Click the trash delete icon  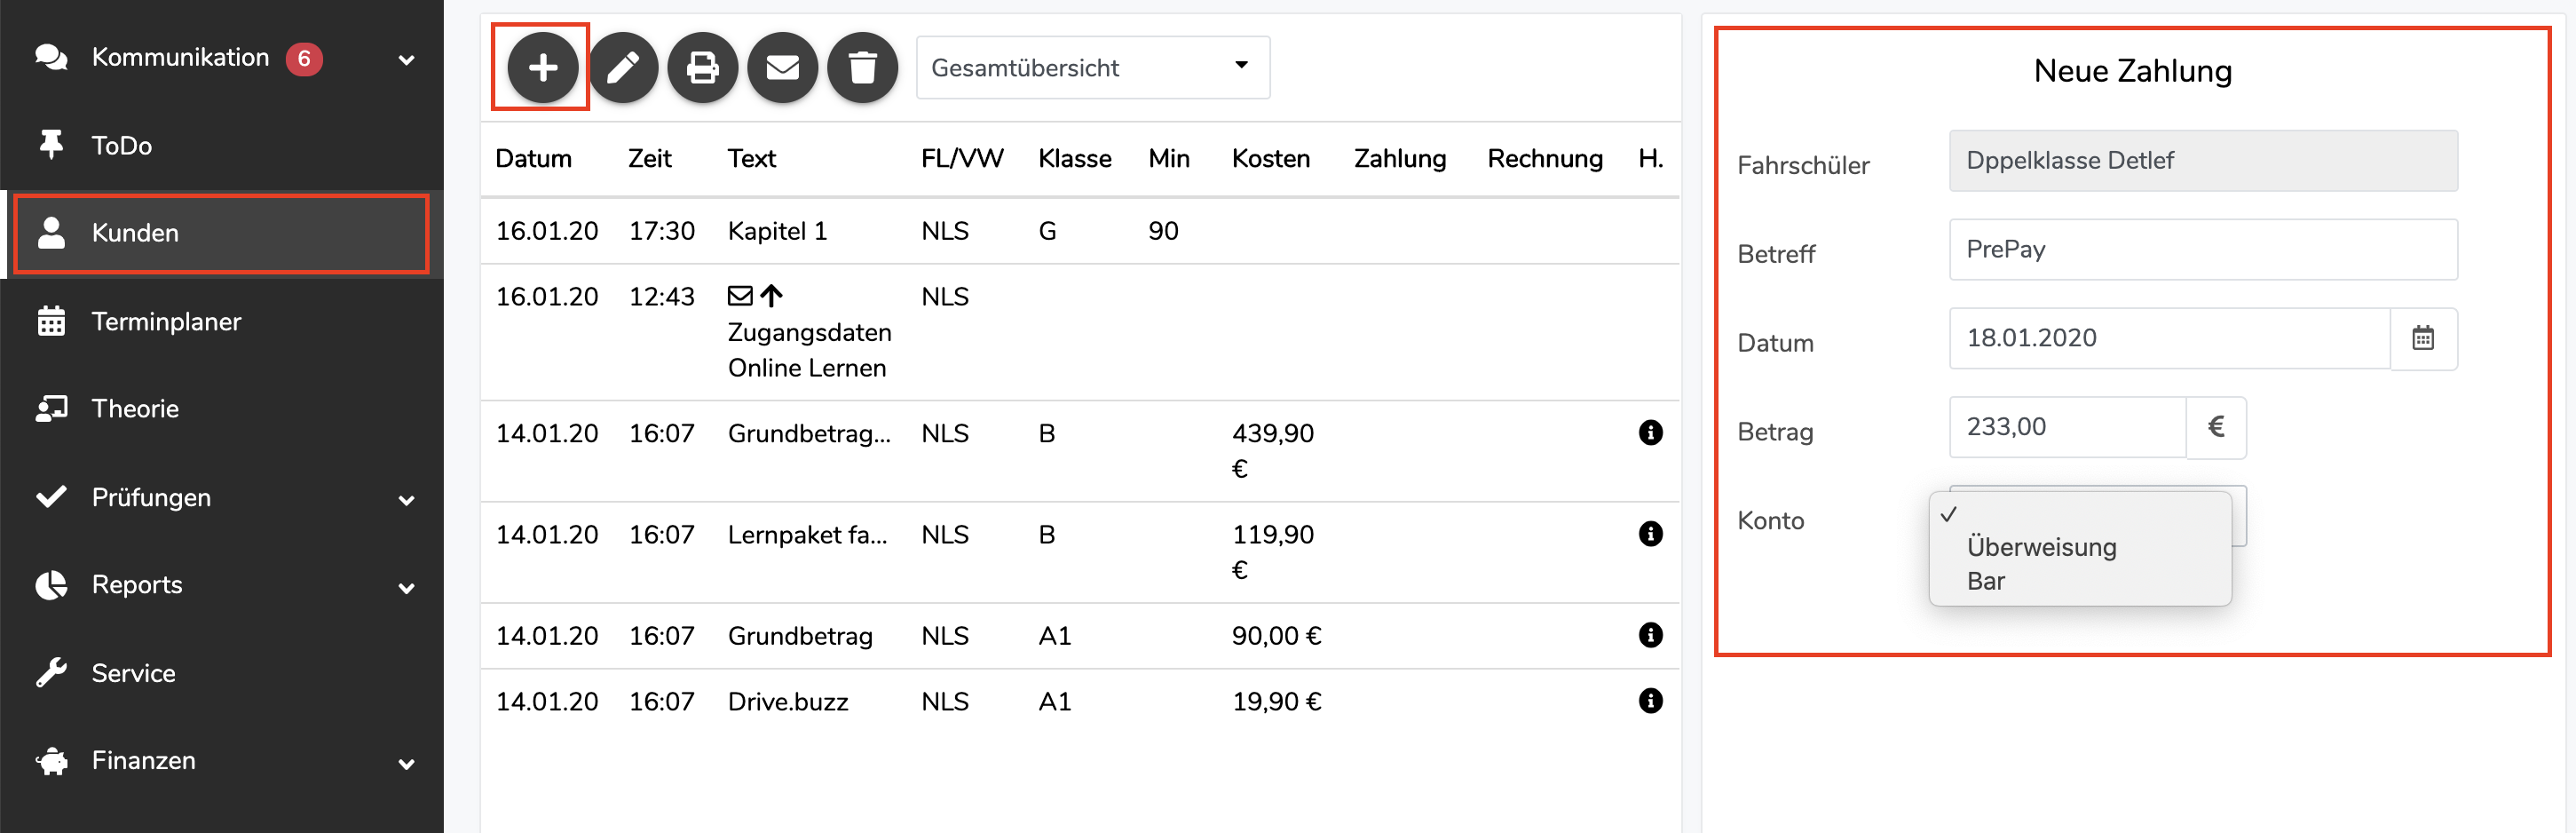pos(863,68)
